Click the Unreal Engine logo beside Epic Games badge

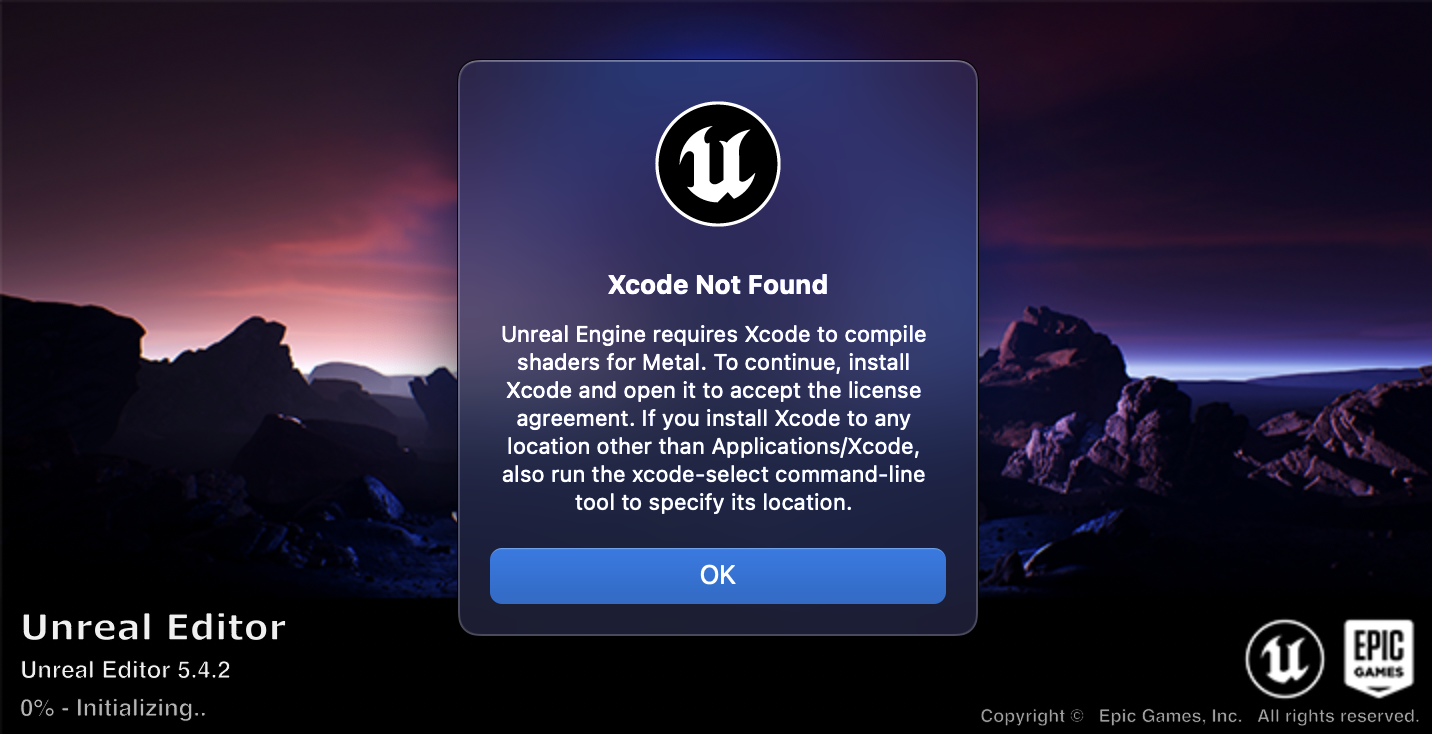(x=1285, y=660)
